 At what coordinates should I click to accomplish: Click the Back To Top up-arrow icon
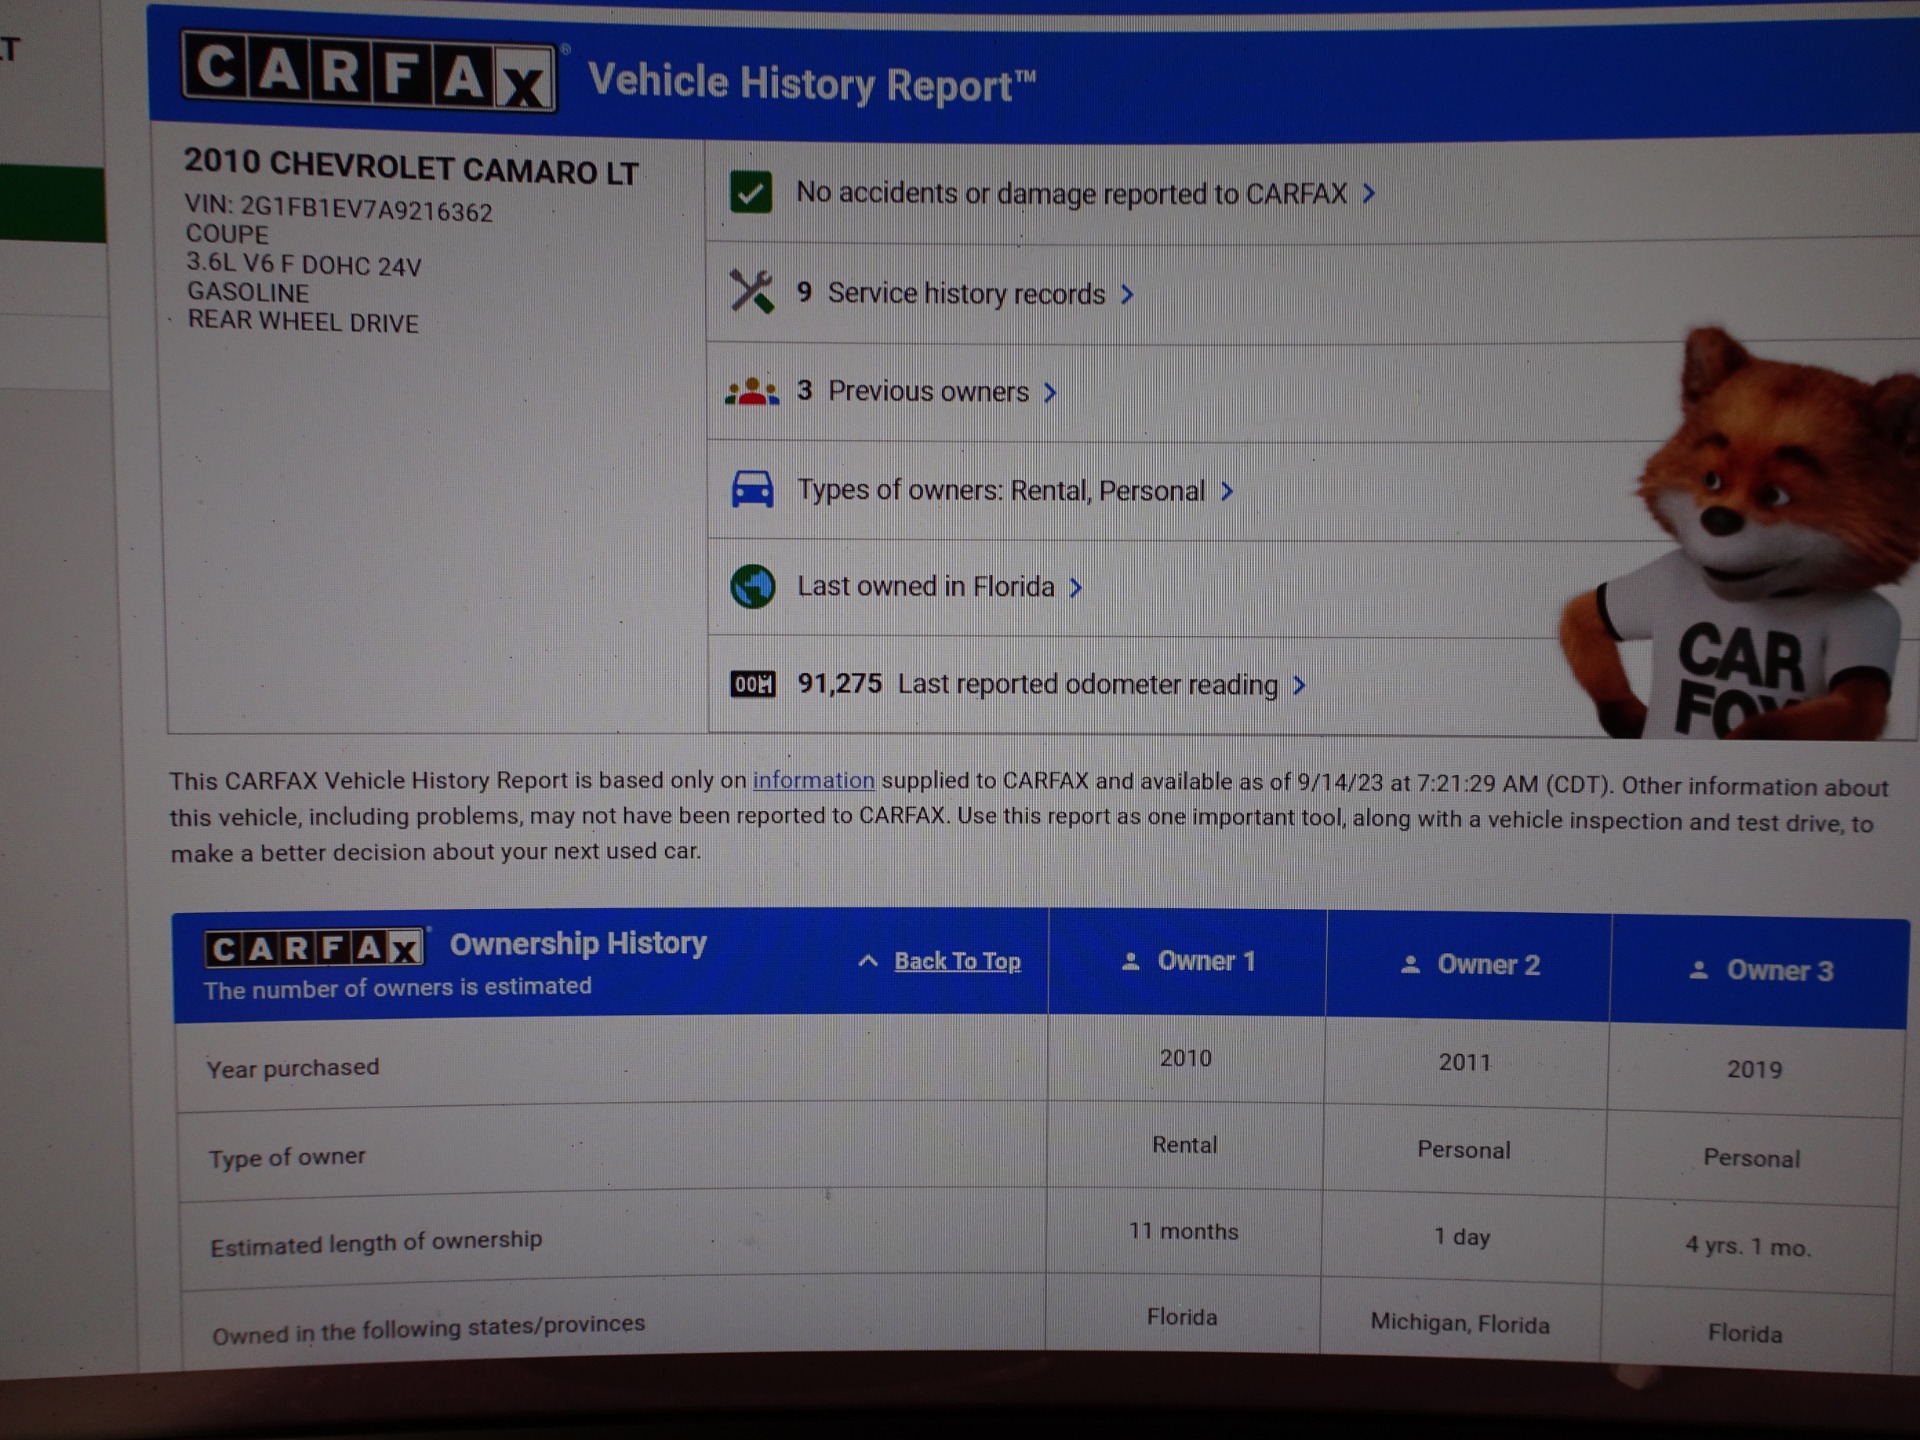click(868, 961)
